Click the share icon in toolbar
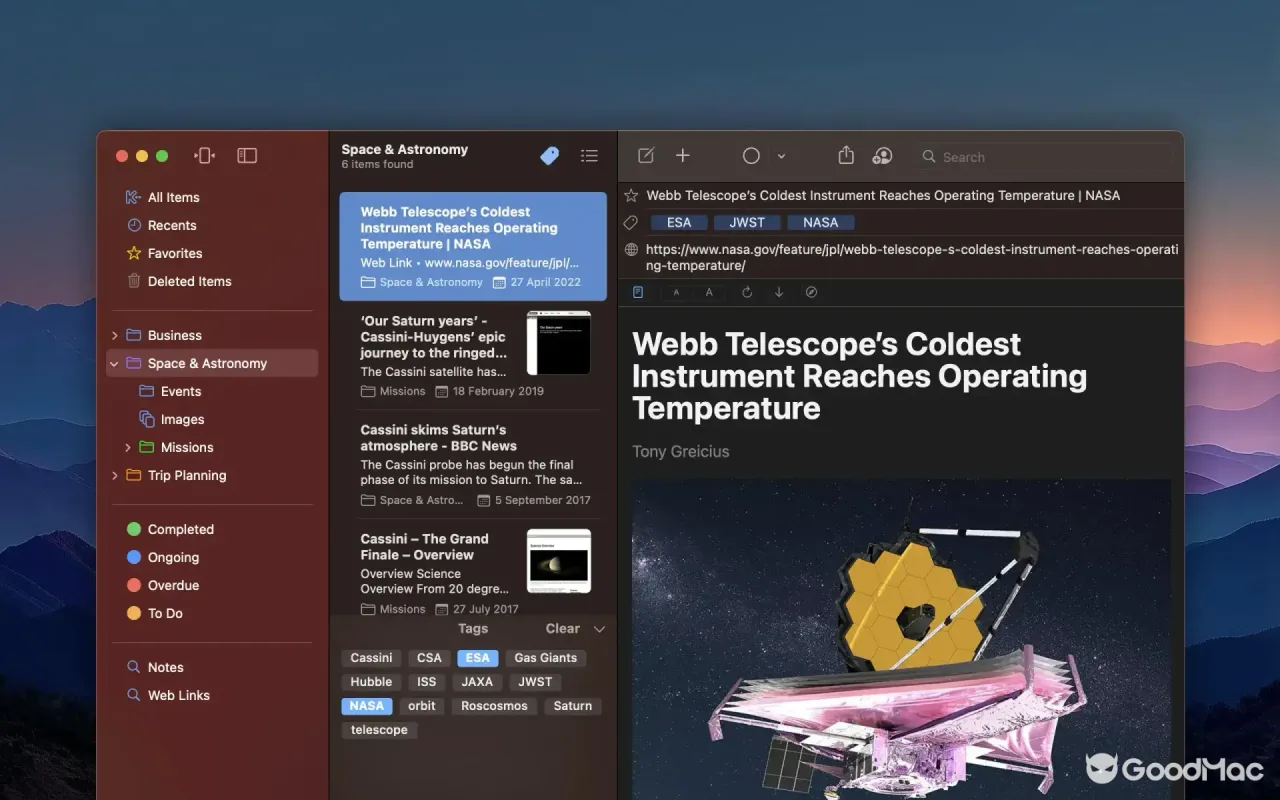The image size is (1280, 800). click(x=846, y=155)
